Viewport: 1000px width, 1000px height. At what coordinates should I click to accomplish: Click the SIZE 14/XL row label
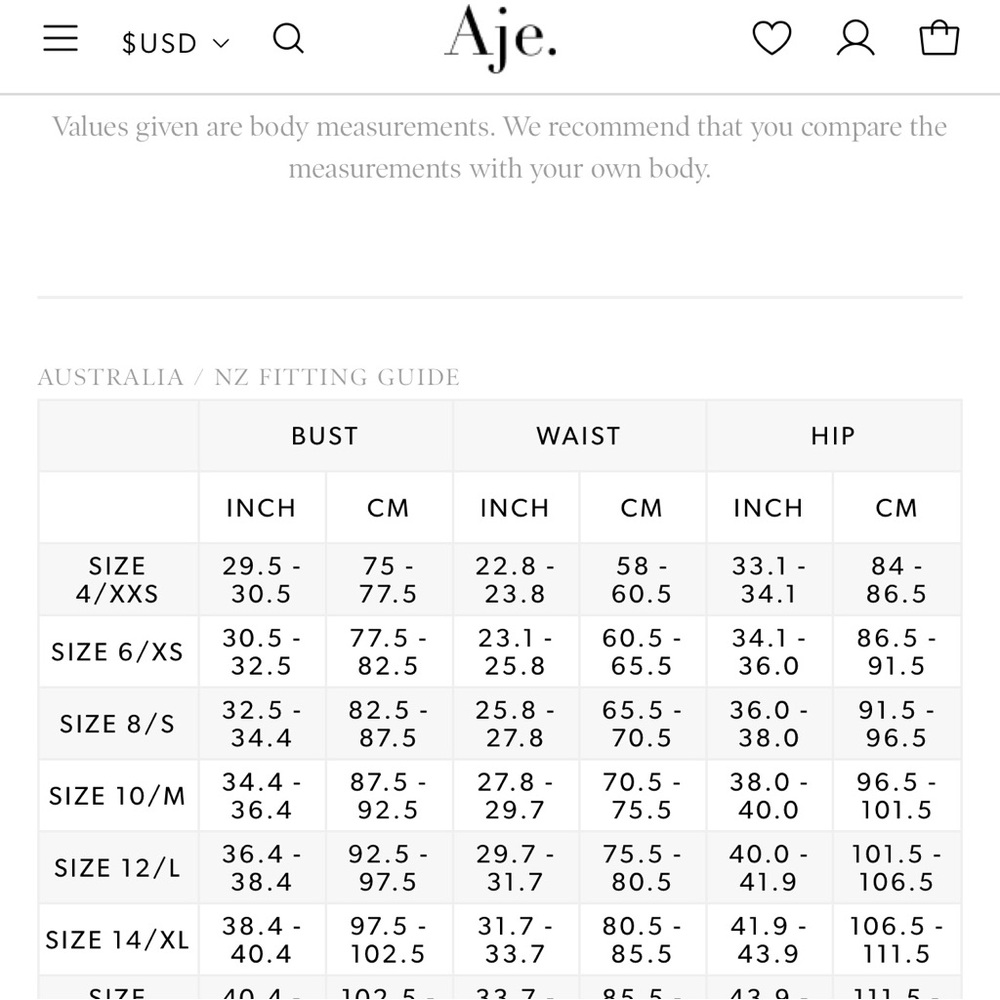(x=117, y=940)
